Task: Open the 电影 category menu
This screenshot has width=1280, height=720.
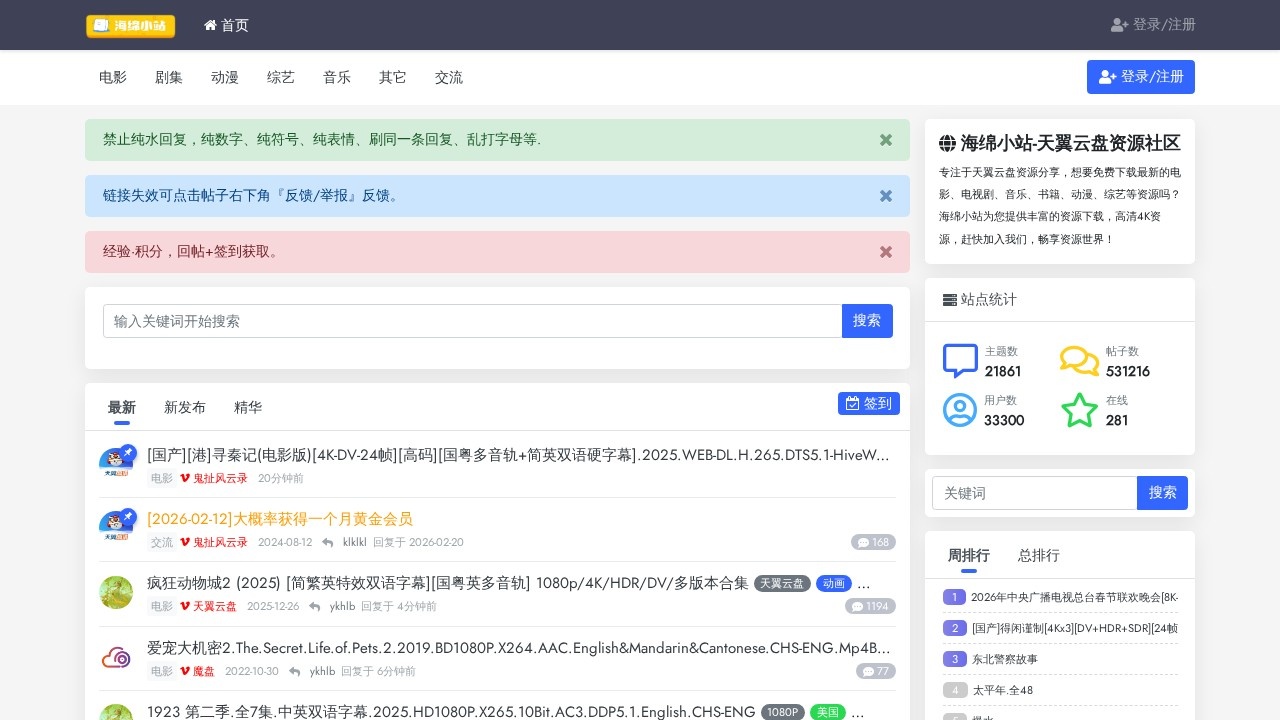Action: 113,77
